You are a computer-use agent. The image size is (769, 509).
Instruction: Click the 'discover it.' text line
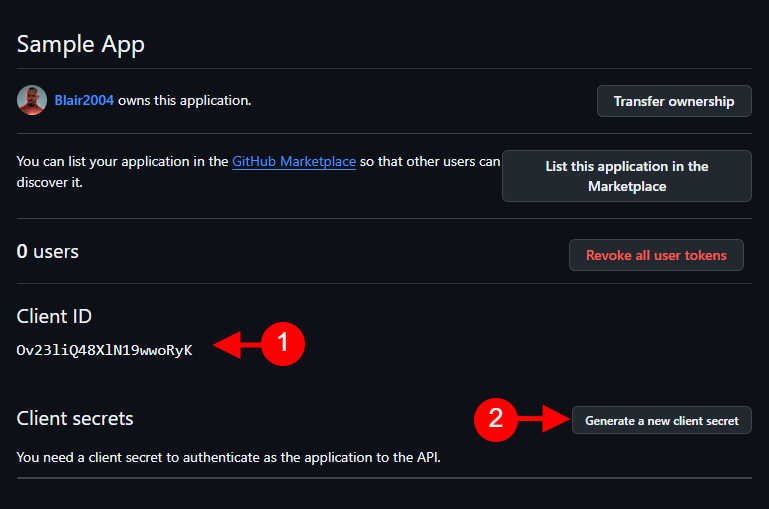tap(50, 182)
